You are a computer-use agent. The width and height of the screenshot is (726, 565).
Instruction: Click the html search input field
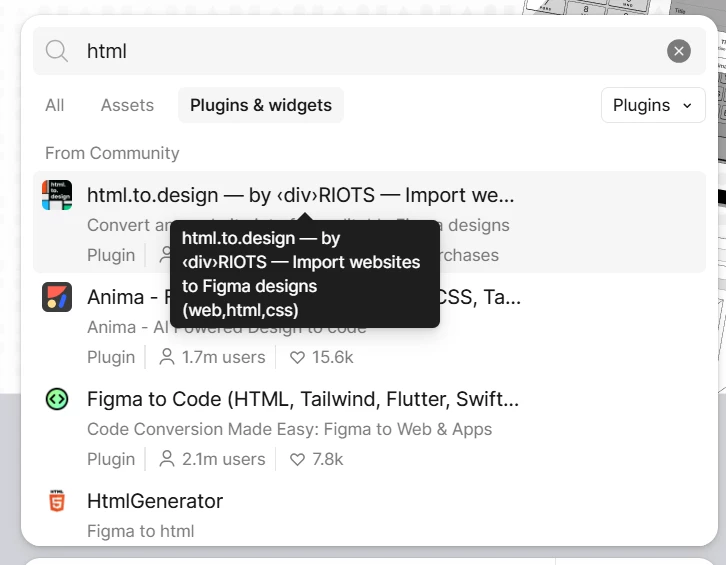coord(369,51)
